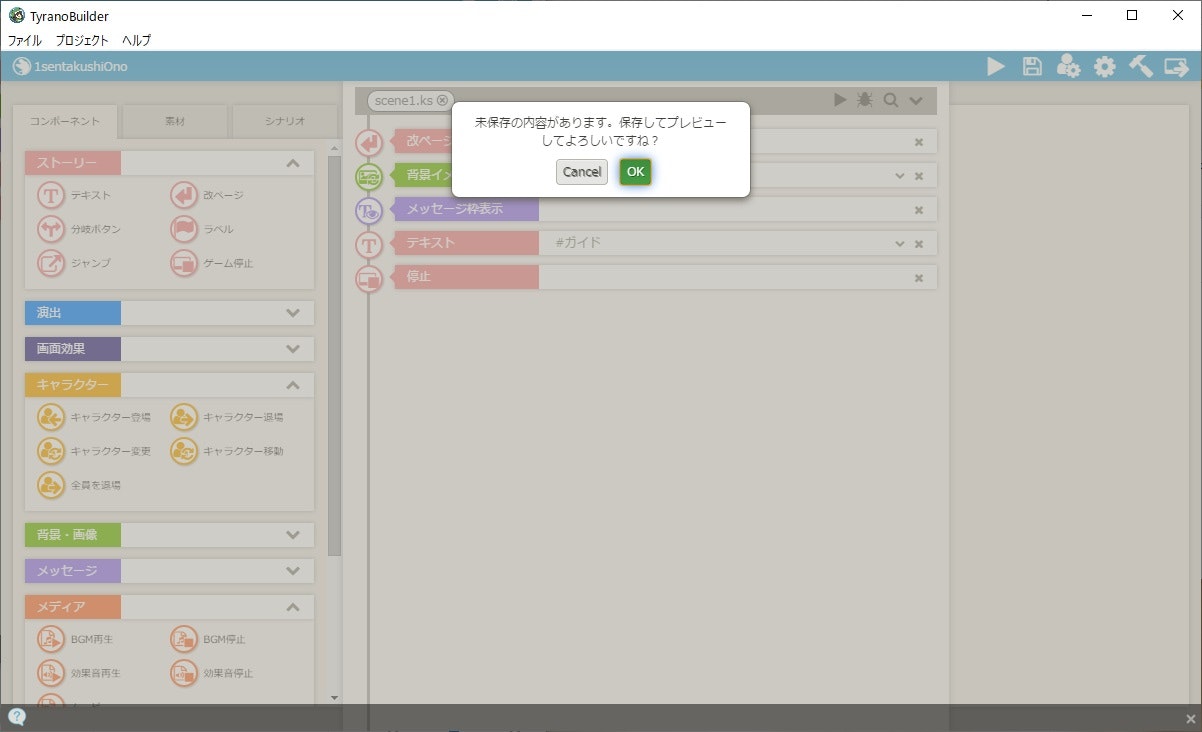Add a キャラクター登場 component
The height and width of the screenshot is (732, 1202).
[x=94, y=417]
